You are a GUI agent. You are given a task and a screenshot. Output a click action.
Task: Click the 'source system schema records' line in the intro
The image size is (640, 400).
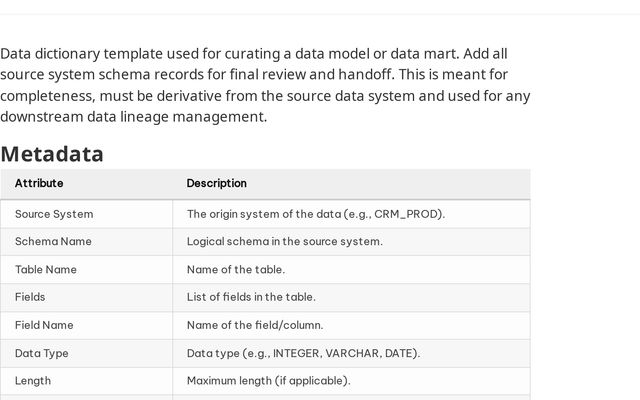pos(254,75)
